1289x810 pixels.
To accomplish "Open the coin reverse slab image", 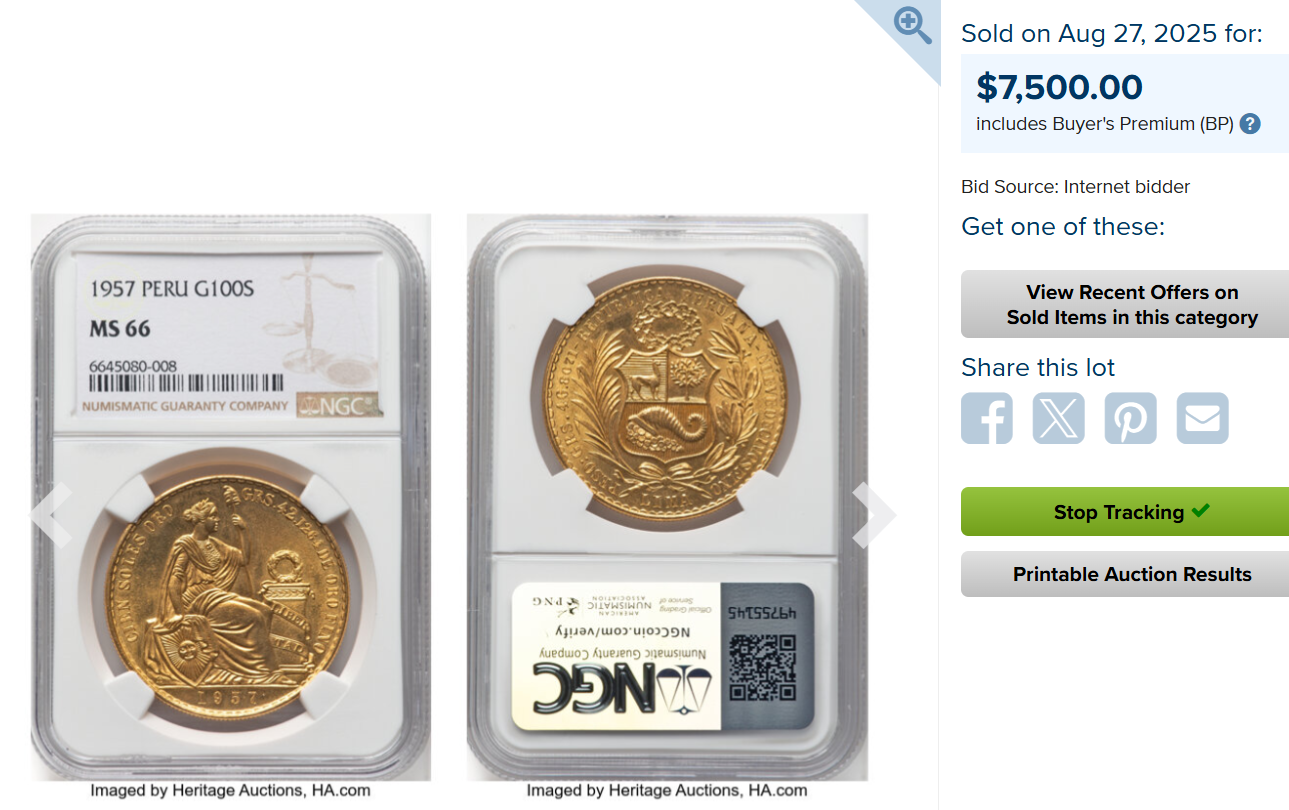I will (x=667, y=497).
